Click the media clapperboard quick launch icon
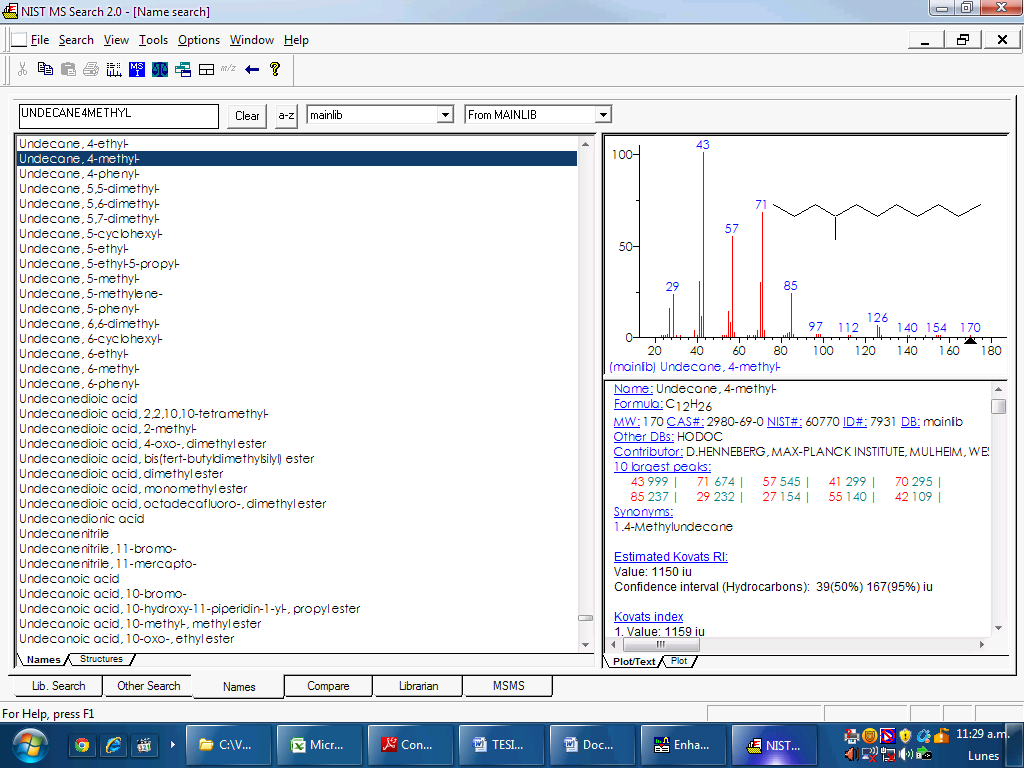 pyautogui.click(x=144, y=745)
